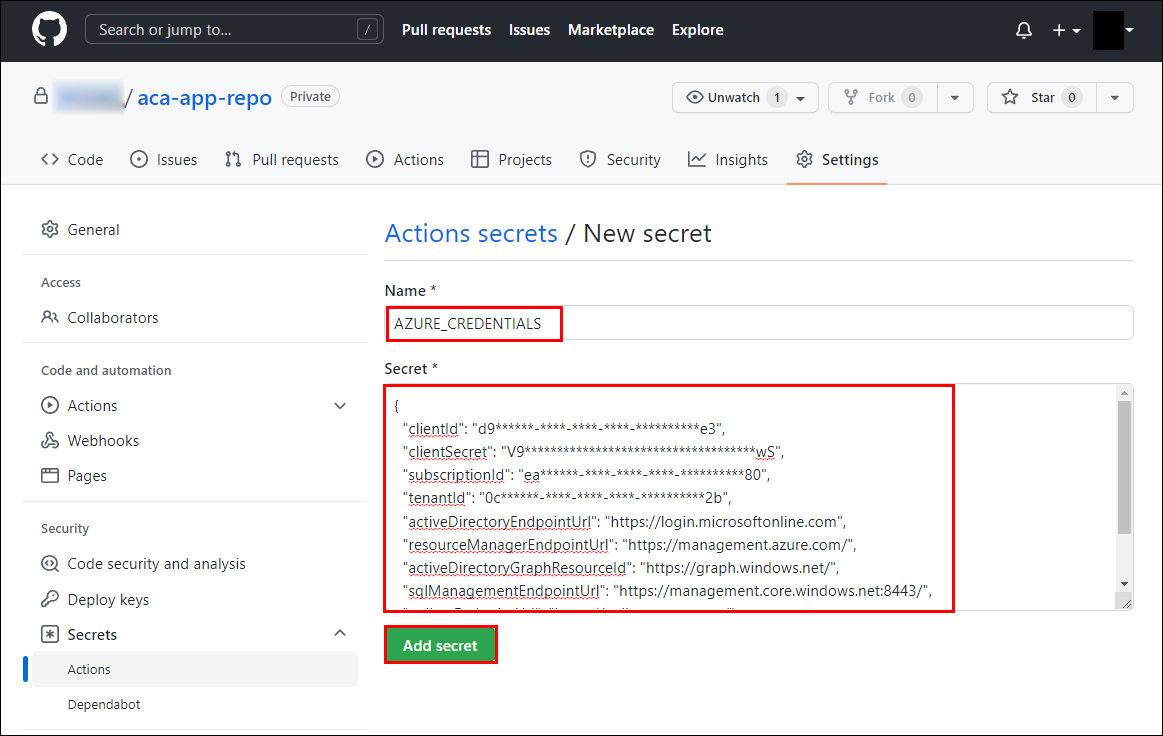Click the Code angle-brackets icon
1163x736 pixels.
[x=50, y=160]
